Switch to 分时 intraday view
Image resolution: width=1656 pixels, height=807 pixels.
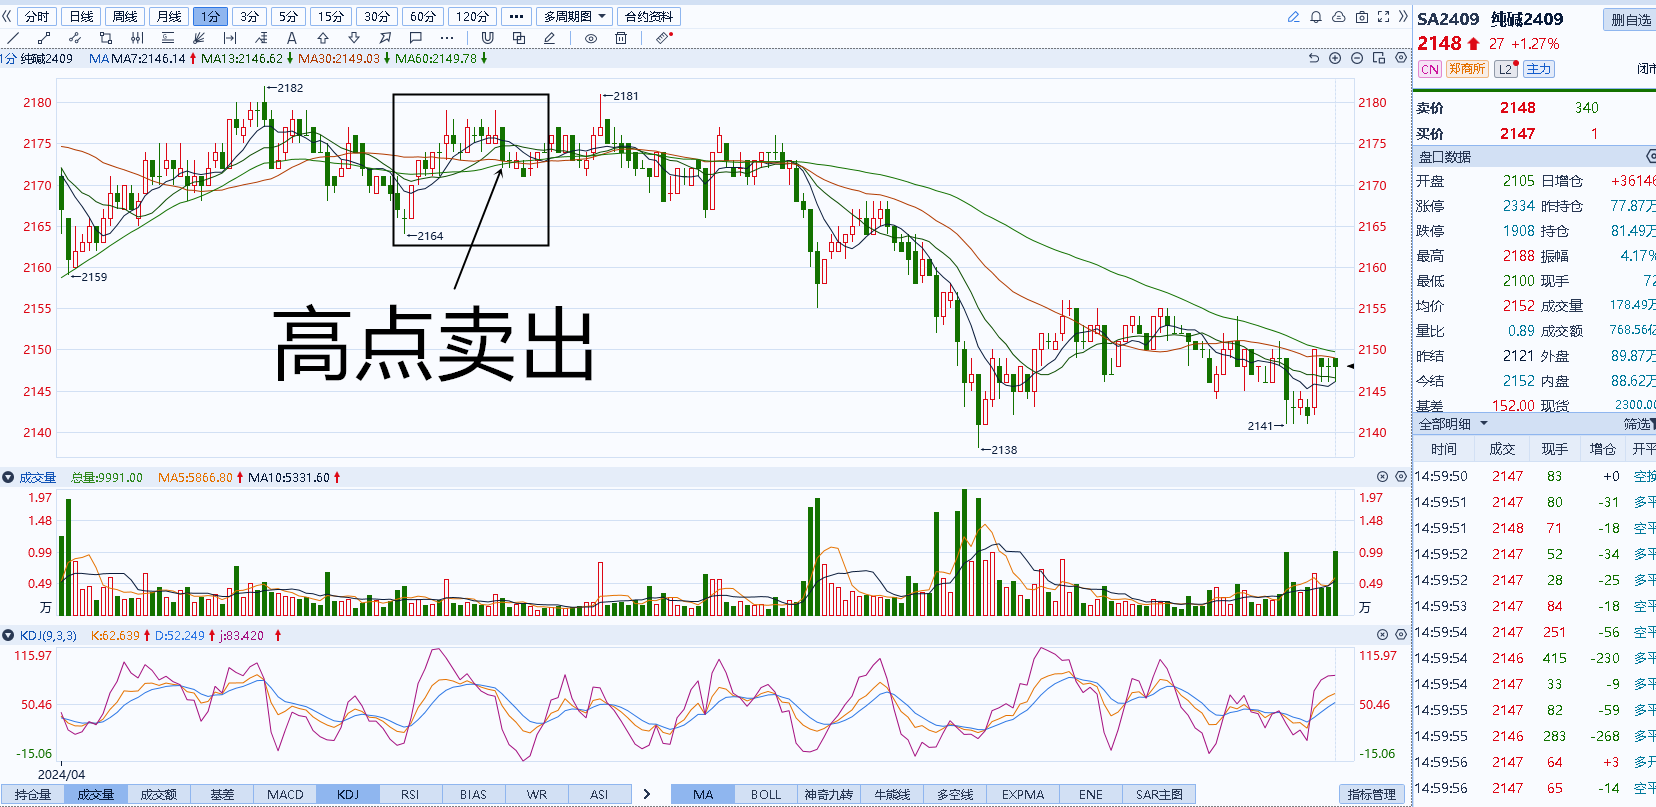37,17
